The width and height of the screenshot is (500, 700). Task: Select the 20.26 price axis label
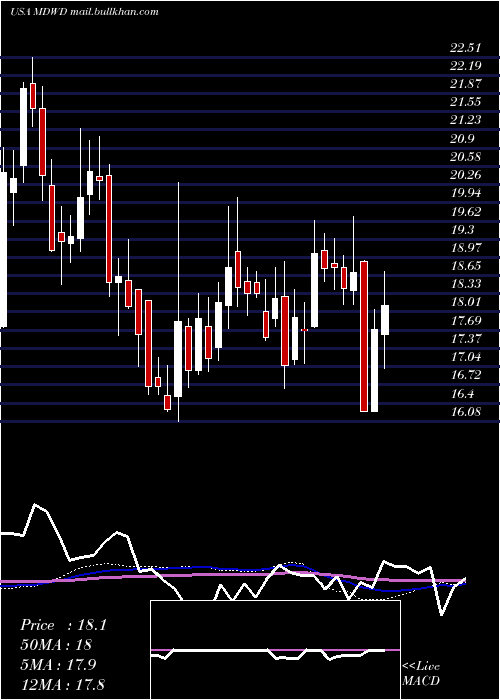(466, 175)
